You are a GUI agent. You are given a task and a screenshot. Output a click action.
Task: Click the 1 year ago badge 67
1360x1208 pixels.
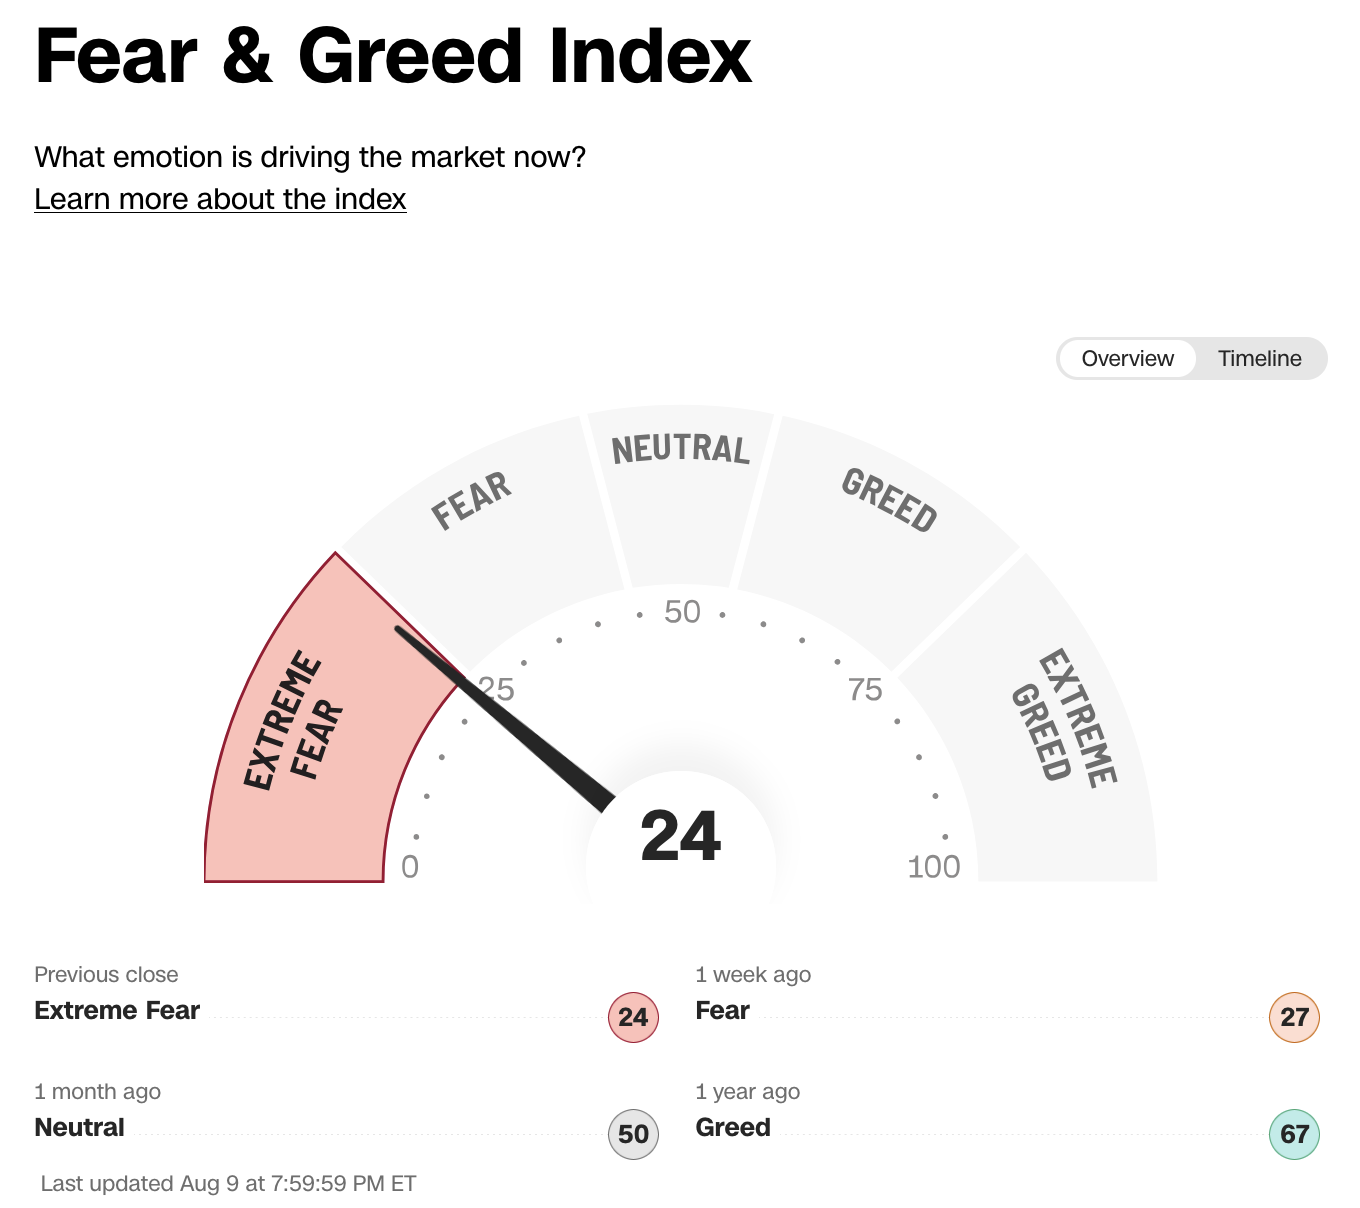(1294, 1134)
